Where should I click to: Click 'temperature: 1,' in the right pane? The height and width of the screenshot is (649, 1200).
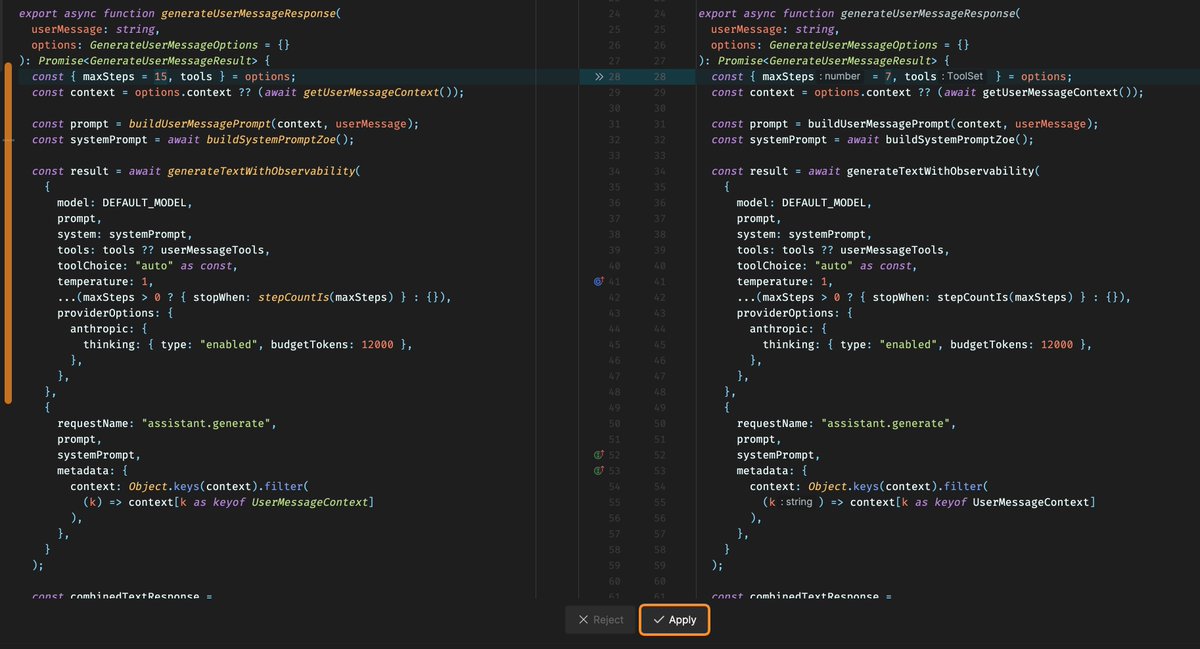786,282
